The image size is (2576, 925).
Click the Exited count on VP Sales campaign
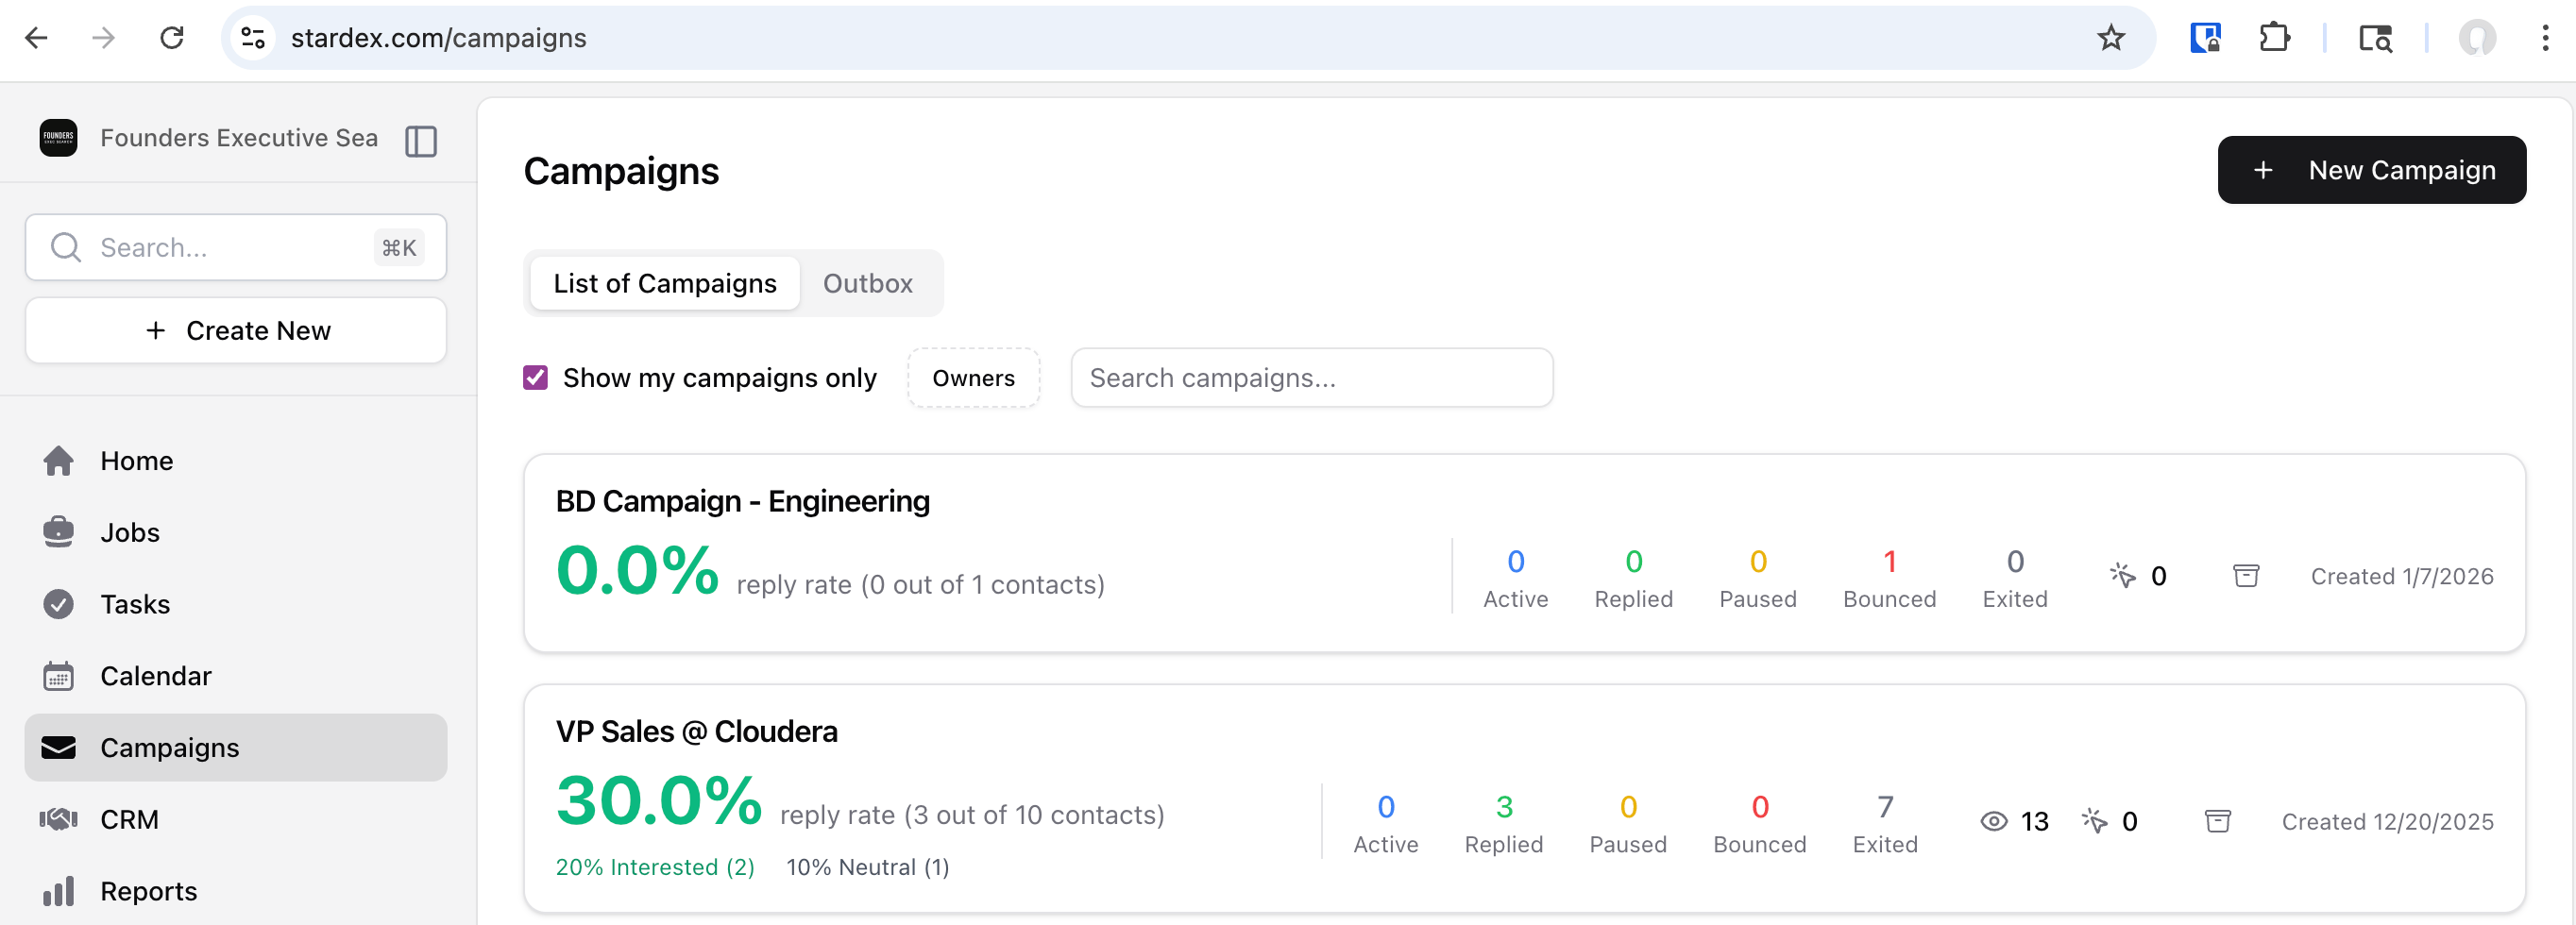coord(1884,806)
